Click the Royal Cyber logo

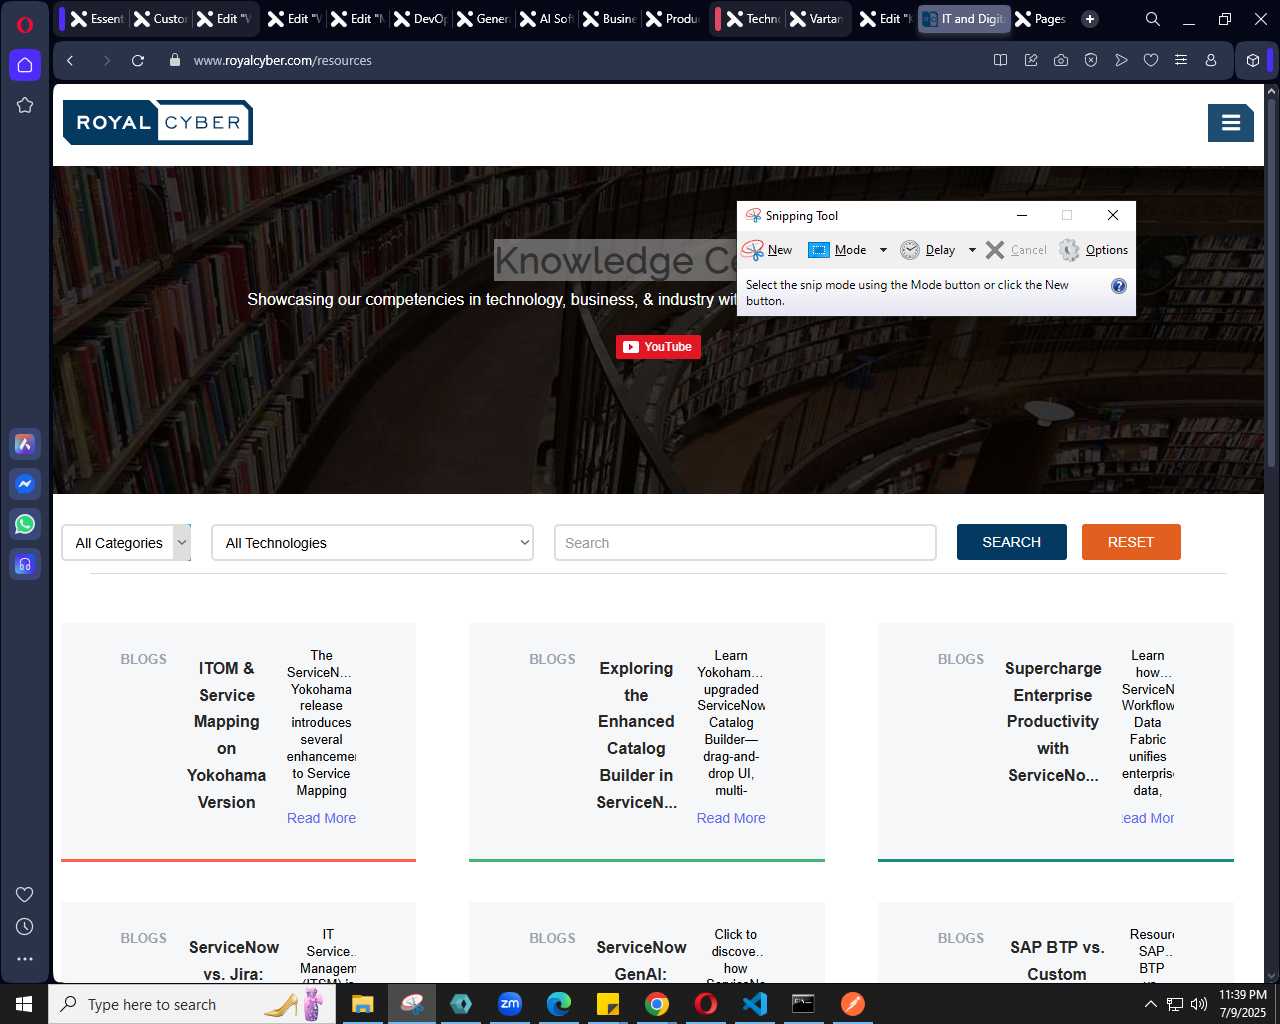pyautogui.click(x=158, y=123)
